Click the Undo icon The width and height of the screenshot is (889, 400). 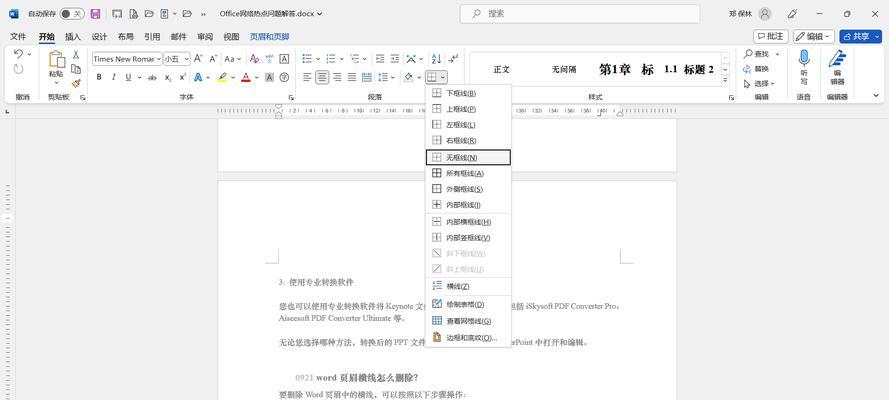click(x=18, y=54)
